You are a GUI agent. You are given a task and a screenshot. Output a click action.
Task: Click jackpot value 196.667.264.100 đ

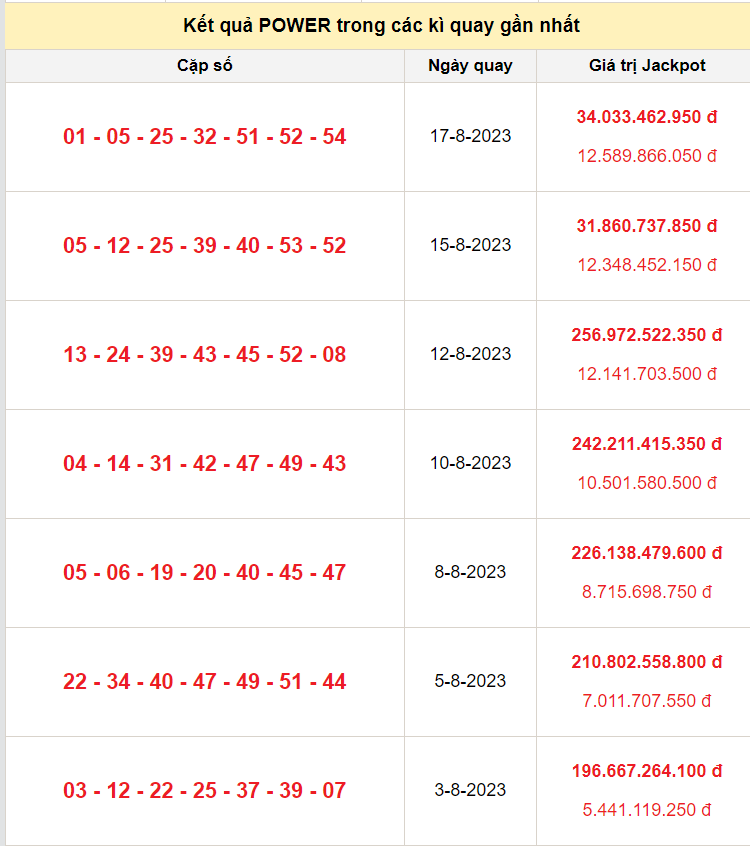pos(647,771)
